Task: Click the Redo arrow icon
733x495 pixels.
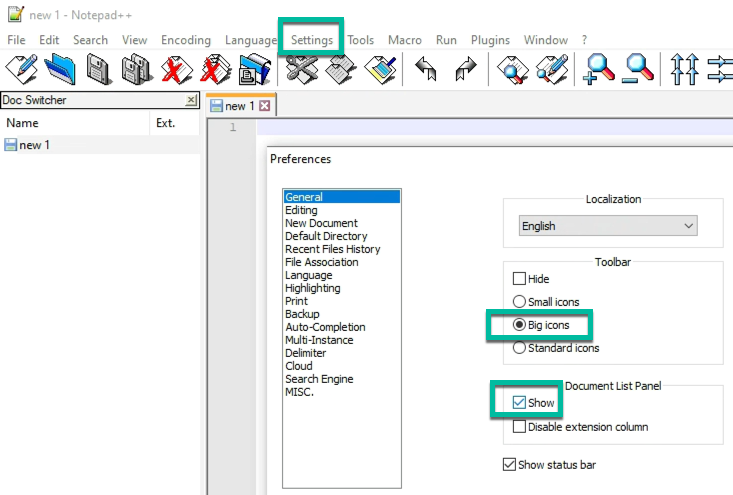Action: point(465,69)
